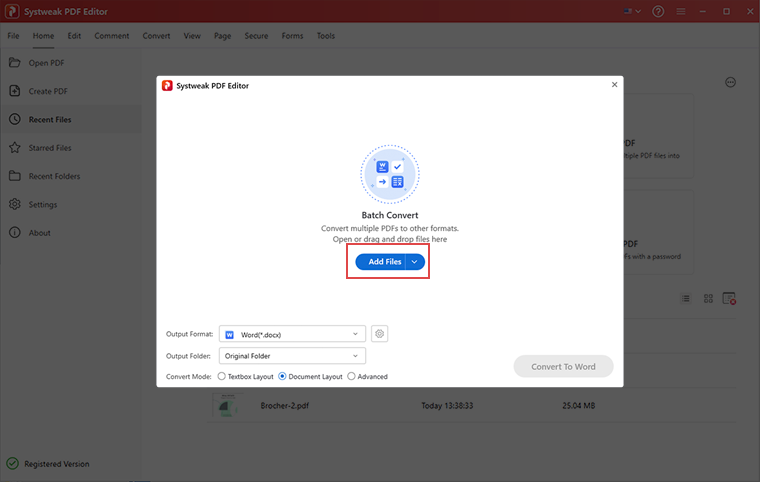This screenshot has width=760, height=482.
Task: Select the Advanced convert mode
Action: [x=351, y=376]
